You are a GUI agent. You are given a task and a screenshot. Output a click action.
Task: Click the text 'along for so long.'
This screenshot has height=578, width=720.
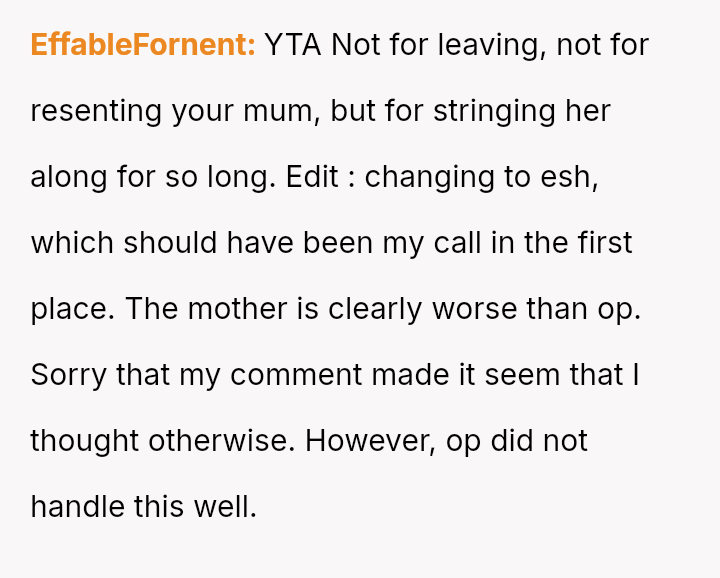(x=153, y=177)
